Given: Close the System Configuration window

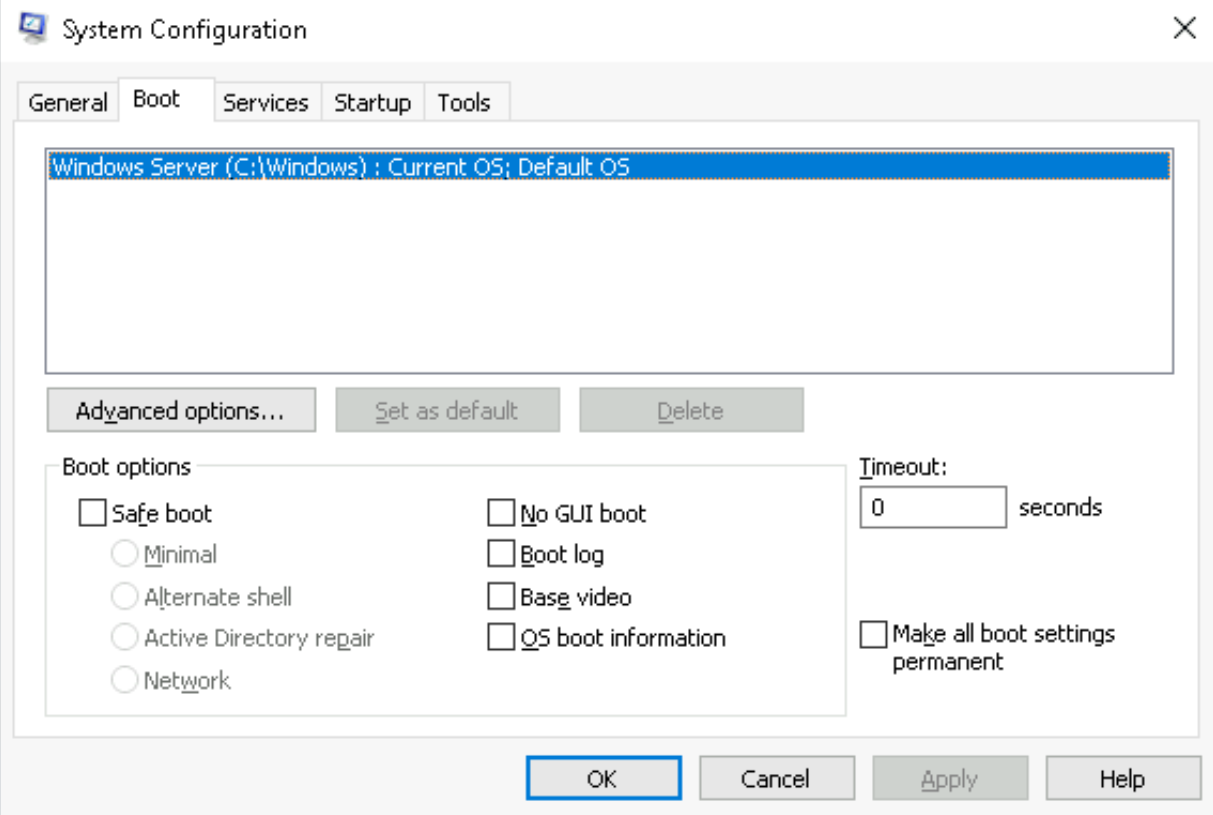Looking at the screenshot, I should (x=1184, y=29).
